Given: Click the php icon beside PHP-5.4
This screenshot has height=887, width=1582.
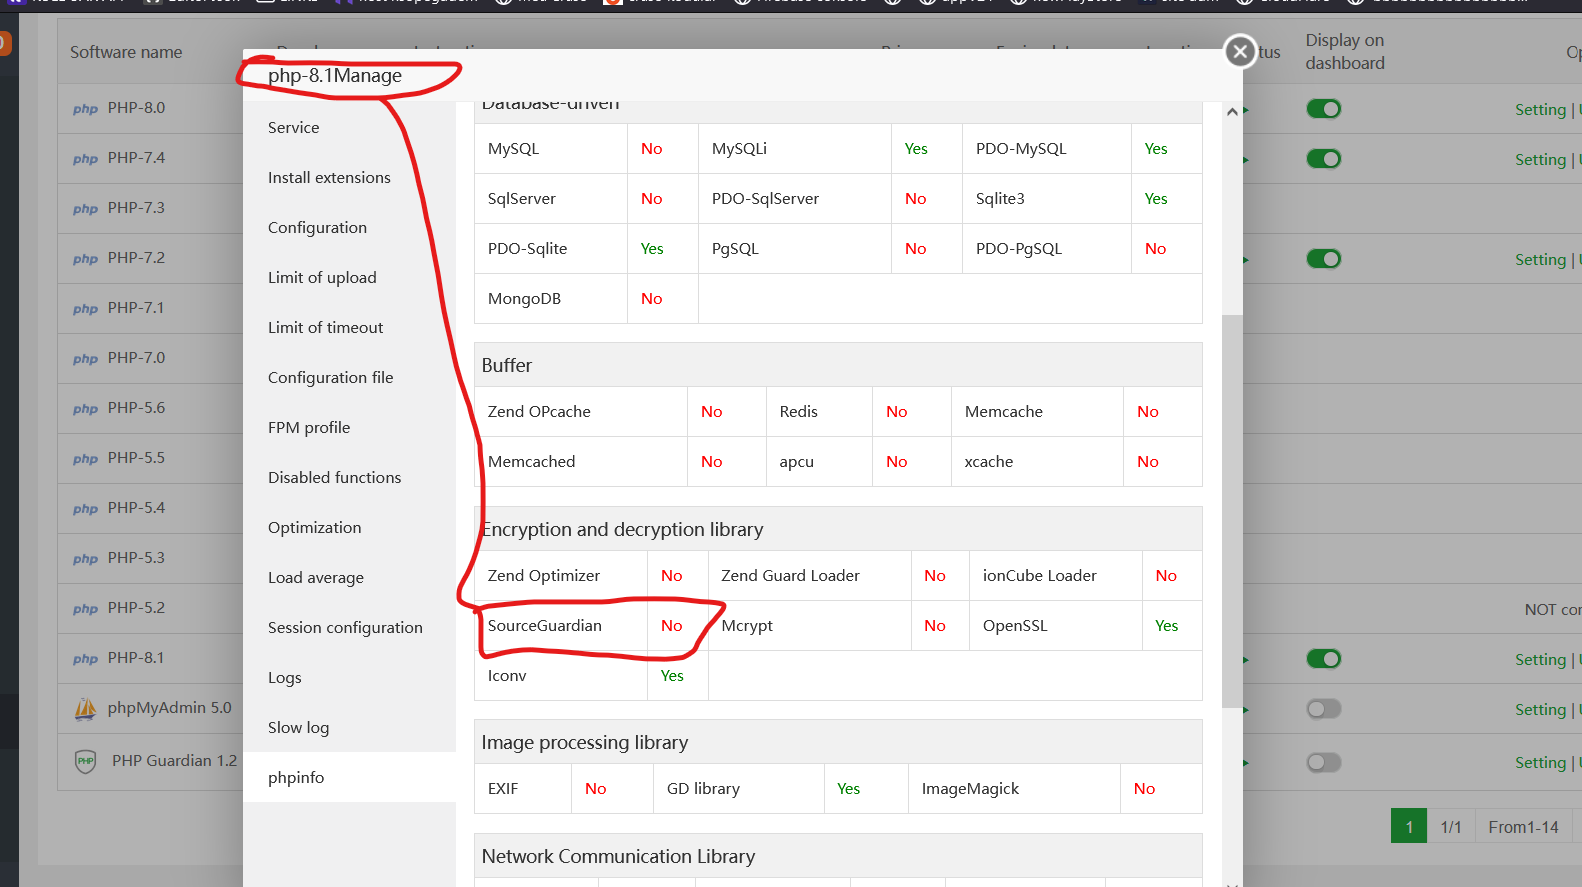Looking at the screenshot, I should pos(86,509).
